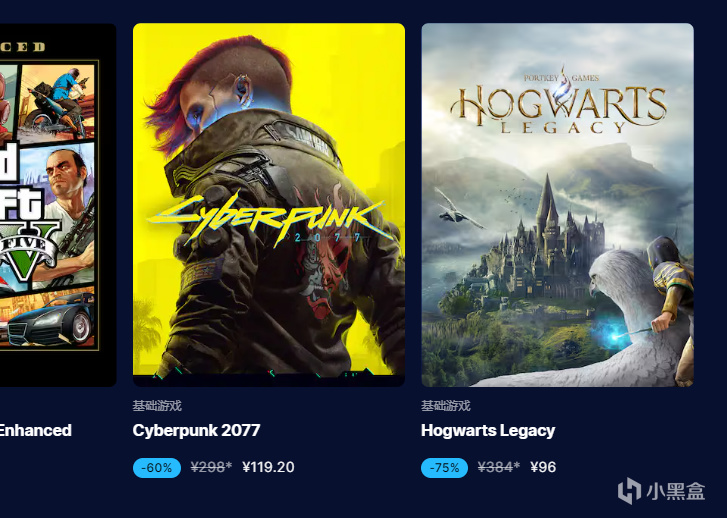
Task: Click the Hogwarts Legacy title link
Action: (x=488, y=430)
